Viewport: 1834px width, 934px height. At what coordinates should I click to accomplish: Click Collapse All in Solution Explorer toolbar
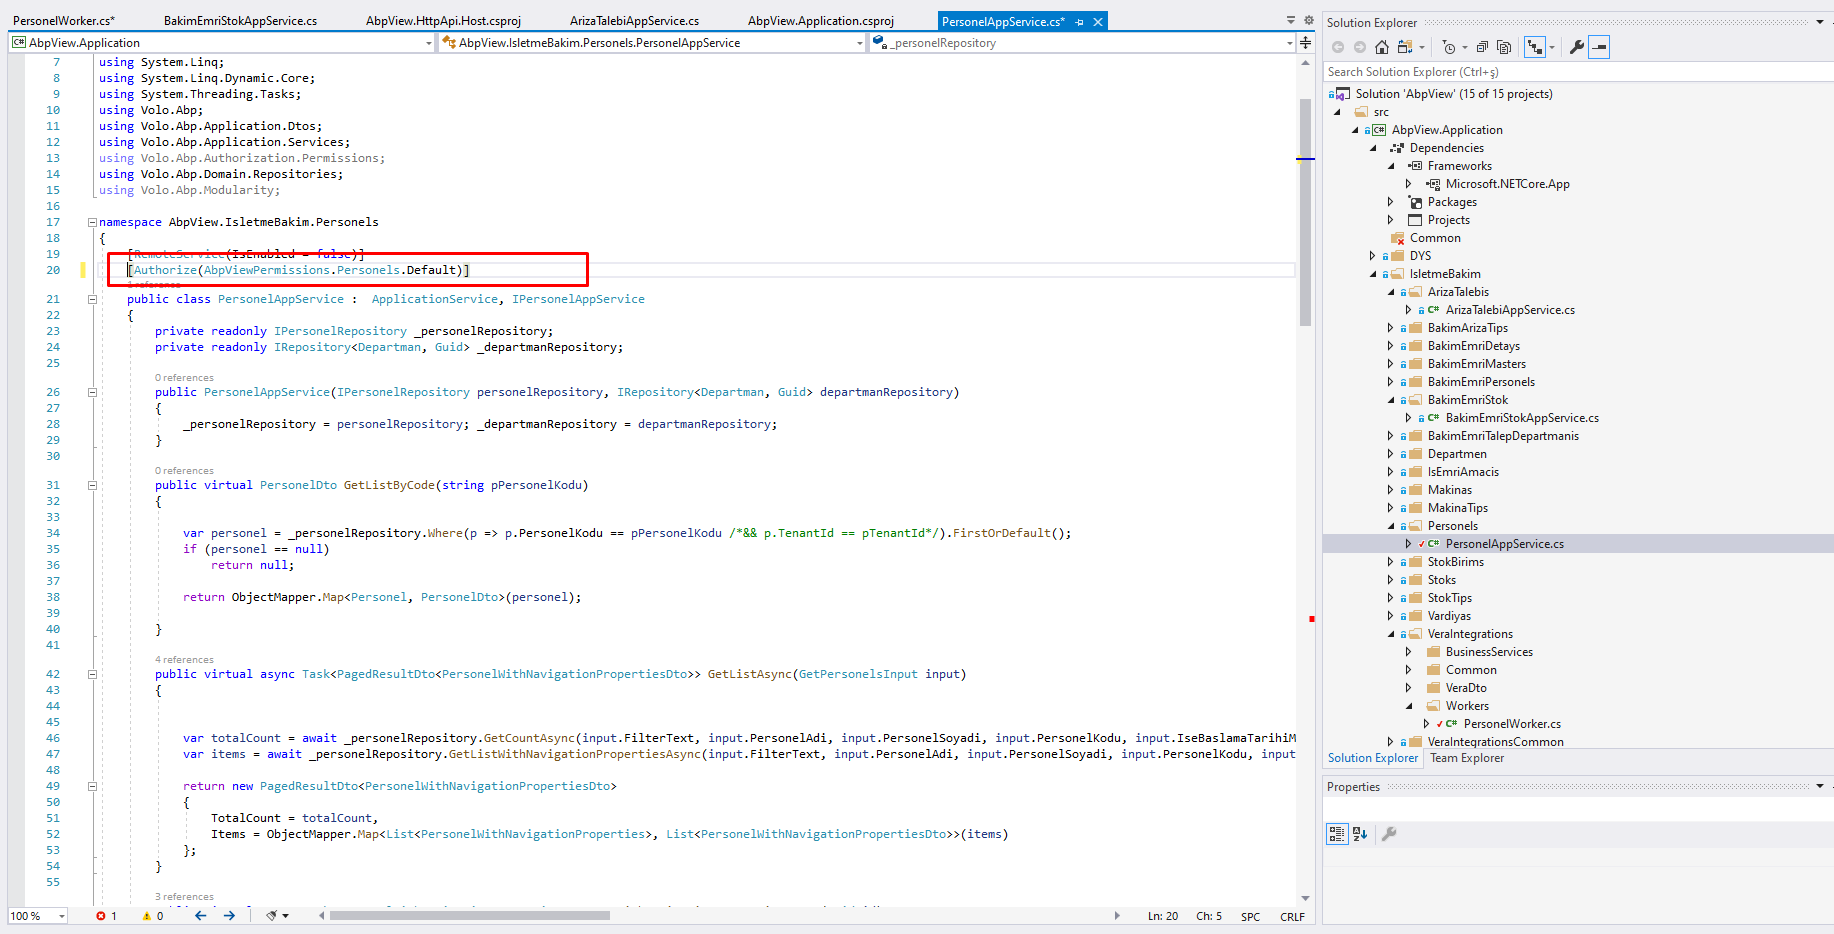pos(1482,47)
